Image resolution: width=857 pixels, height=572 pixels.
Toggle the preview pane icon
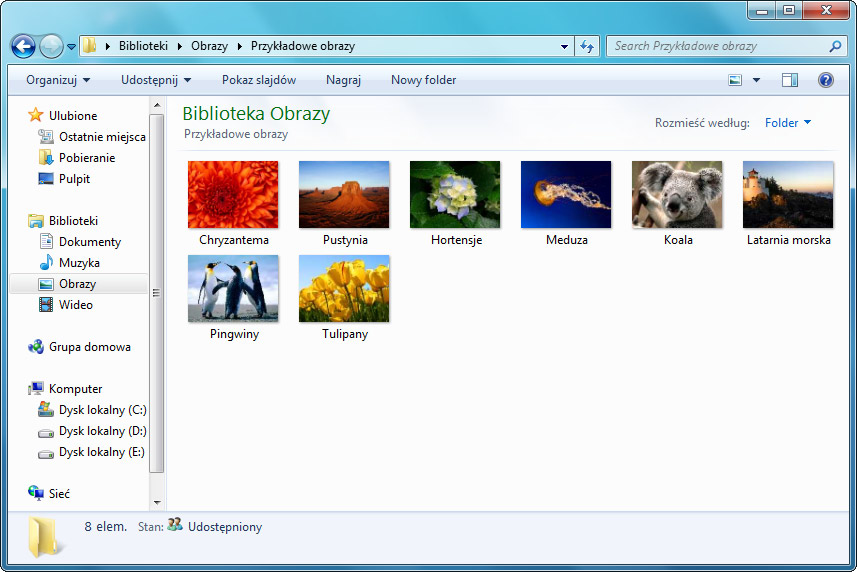pos(790,80)
